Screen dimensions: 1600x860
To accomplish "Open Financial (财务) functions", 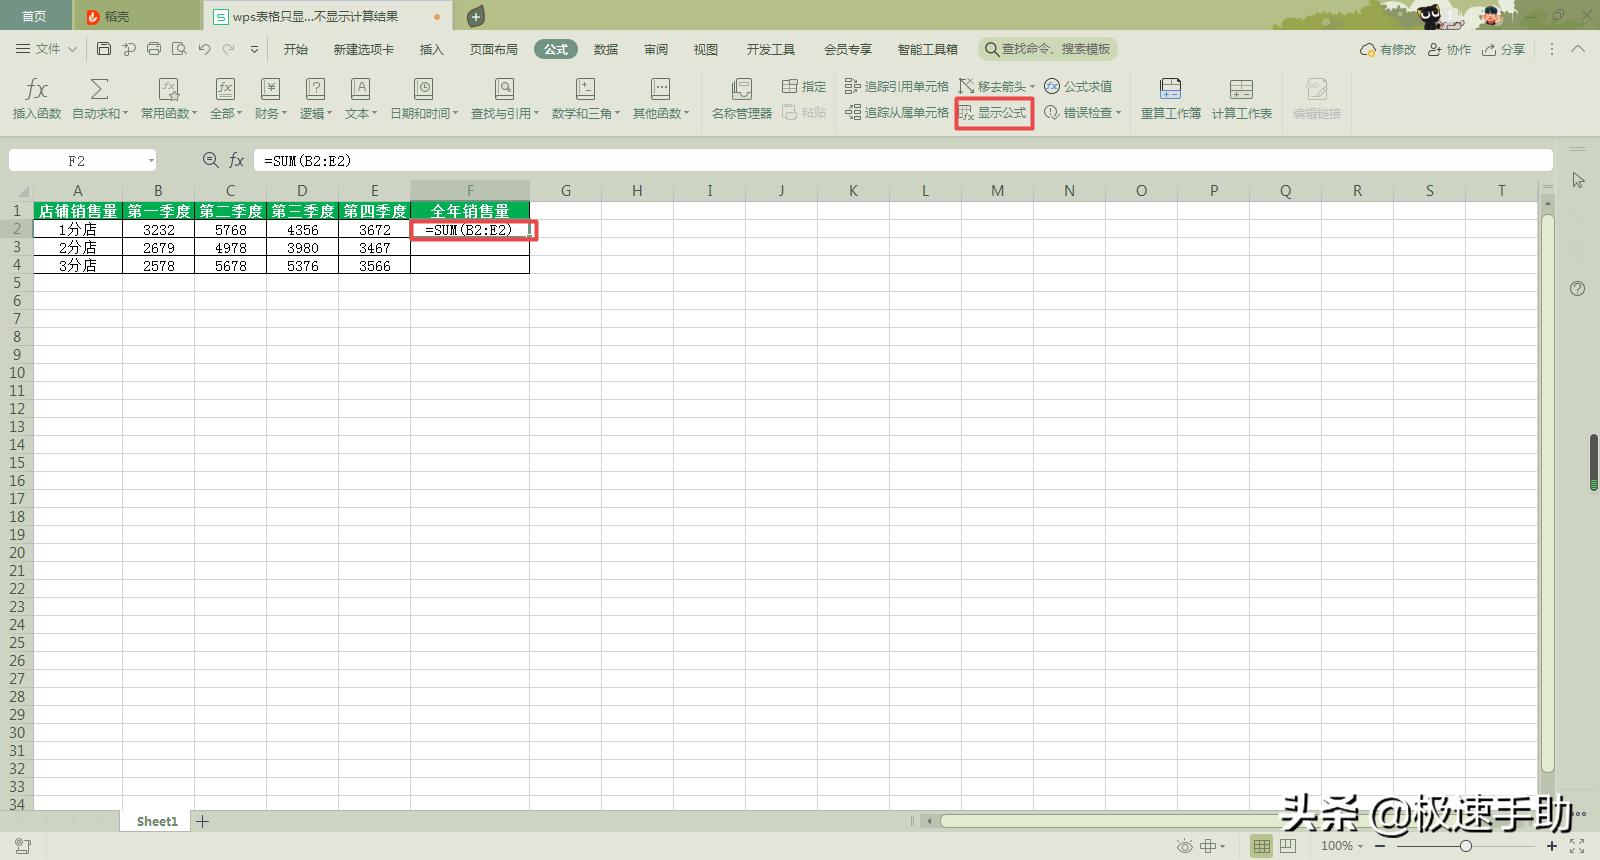I will click(x=270, y=99).
